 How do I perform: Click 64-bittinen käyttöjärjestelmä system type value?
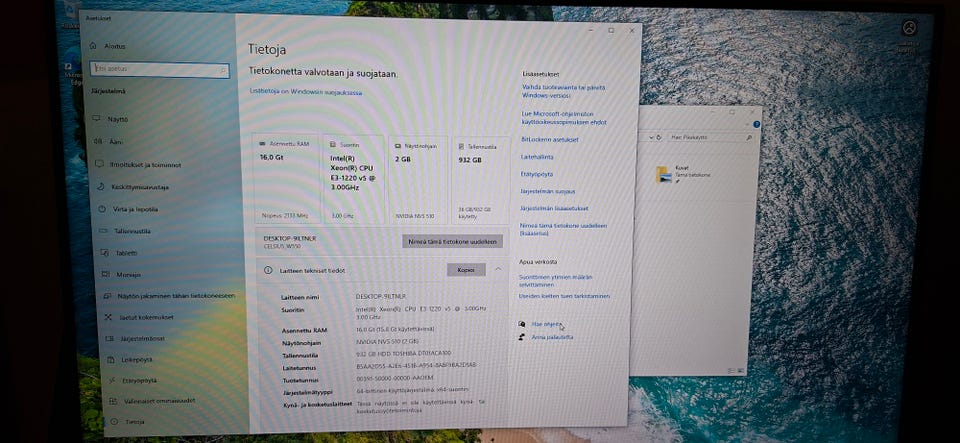click(x=413, y=389)
